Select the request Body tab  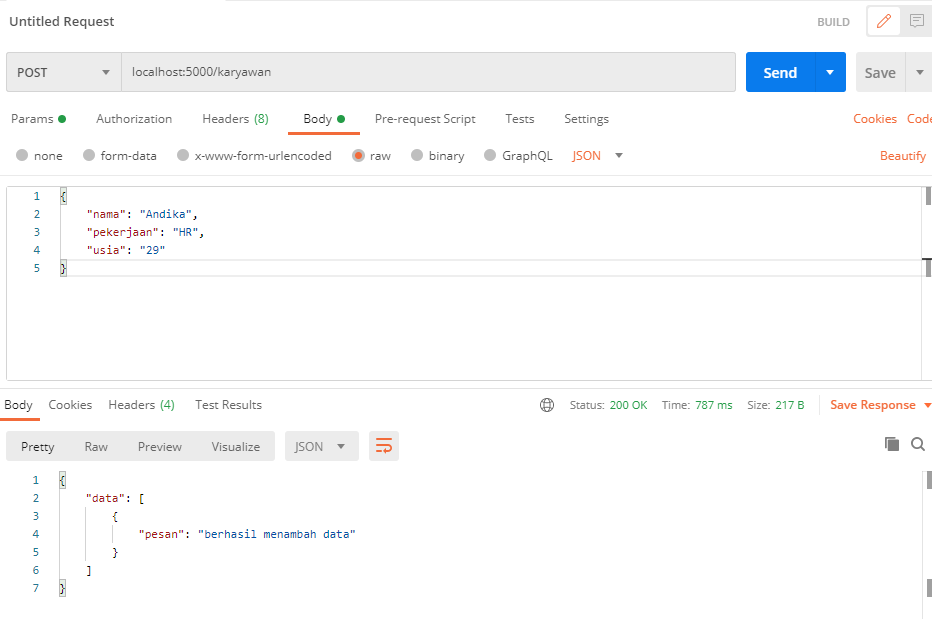click(324, 119)
